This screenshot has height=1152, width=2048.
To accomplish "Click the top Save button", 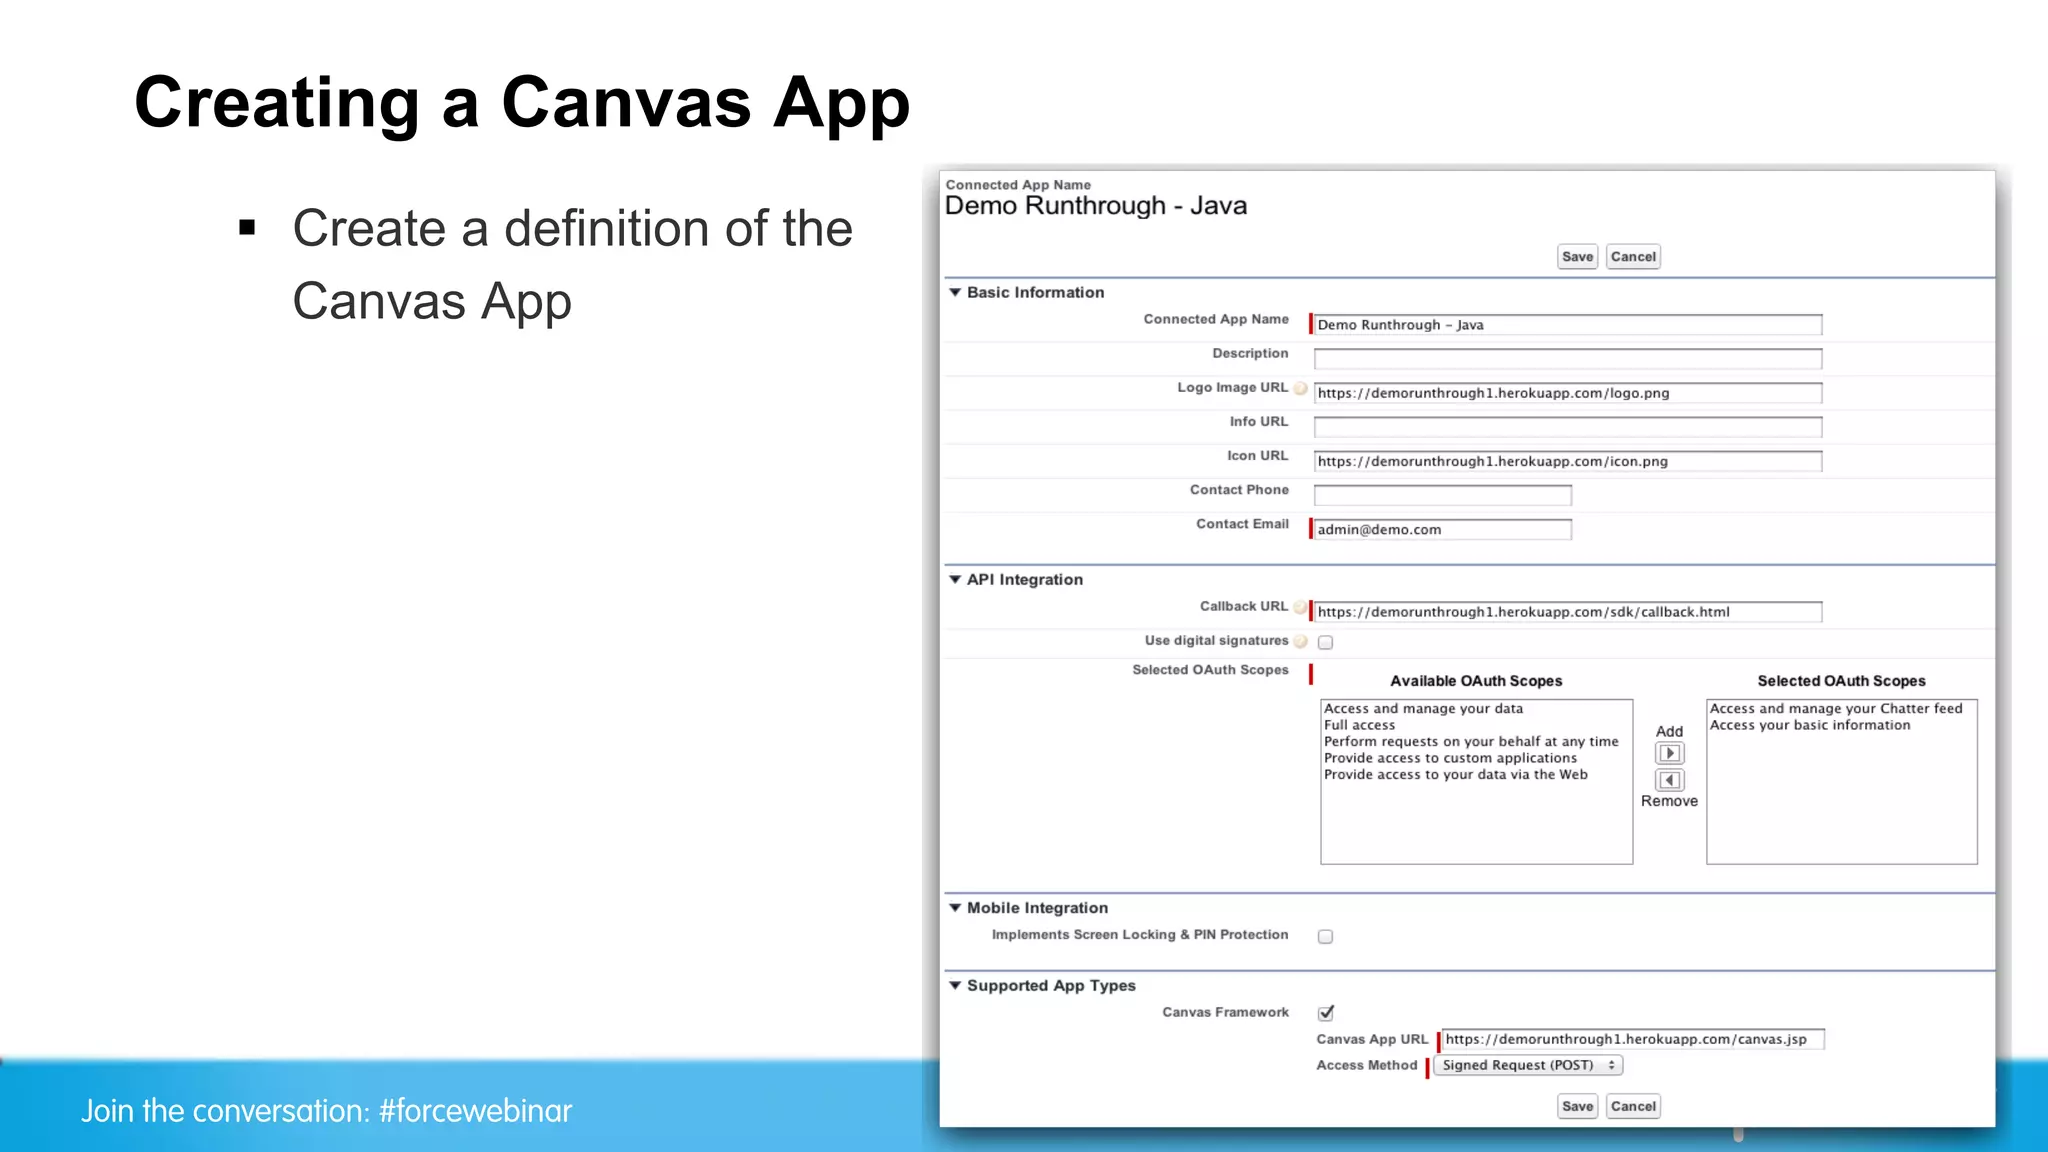I will (x=1577, y=257).
